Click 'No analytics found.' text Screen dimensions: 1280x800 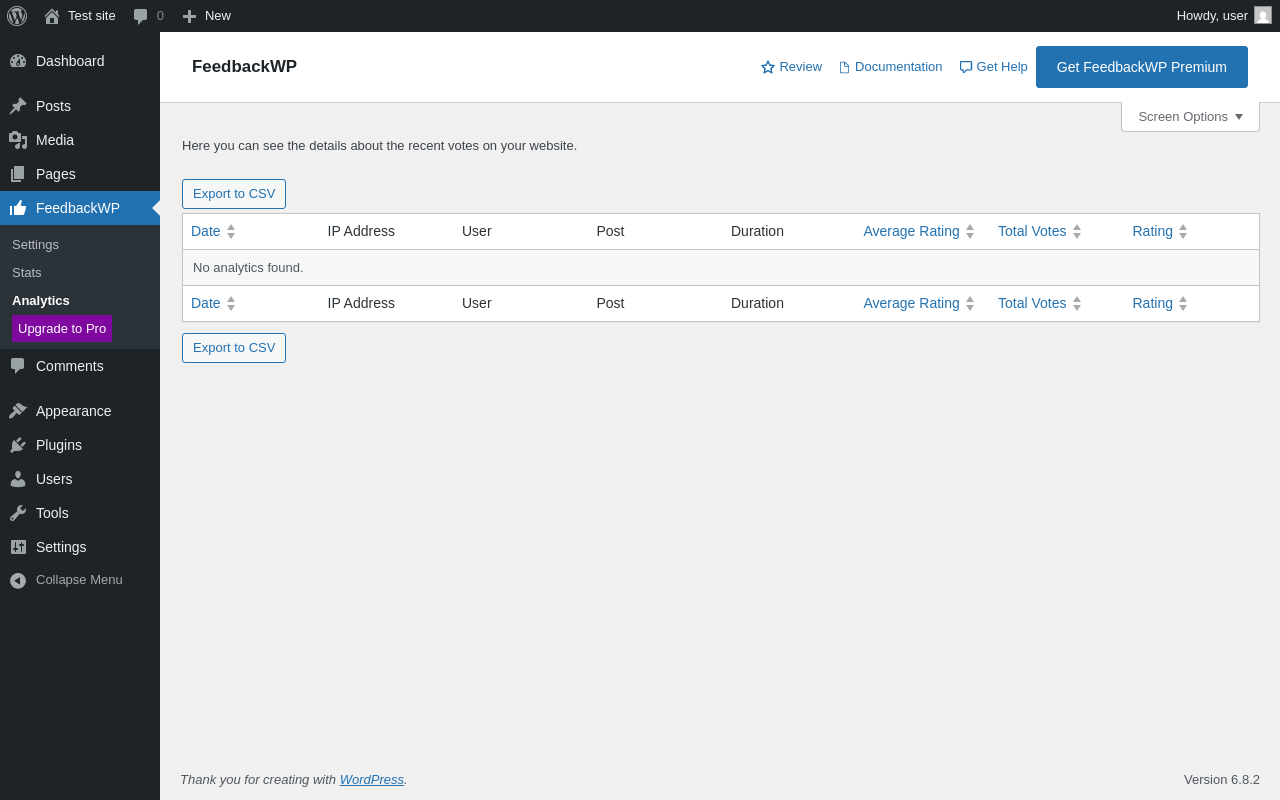tap(248, 268)
